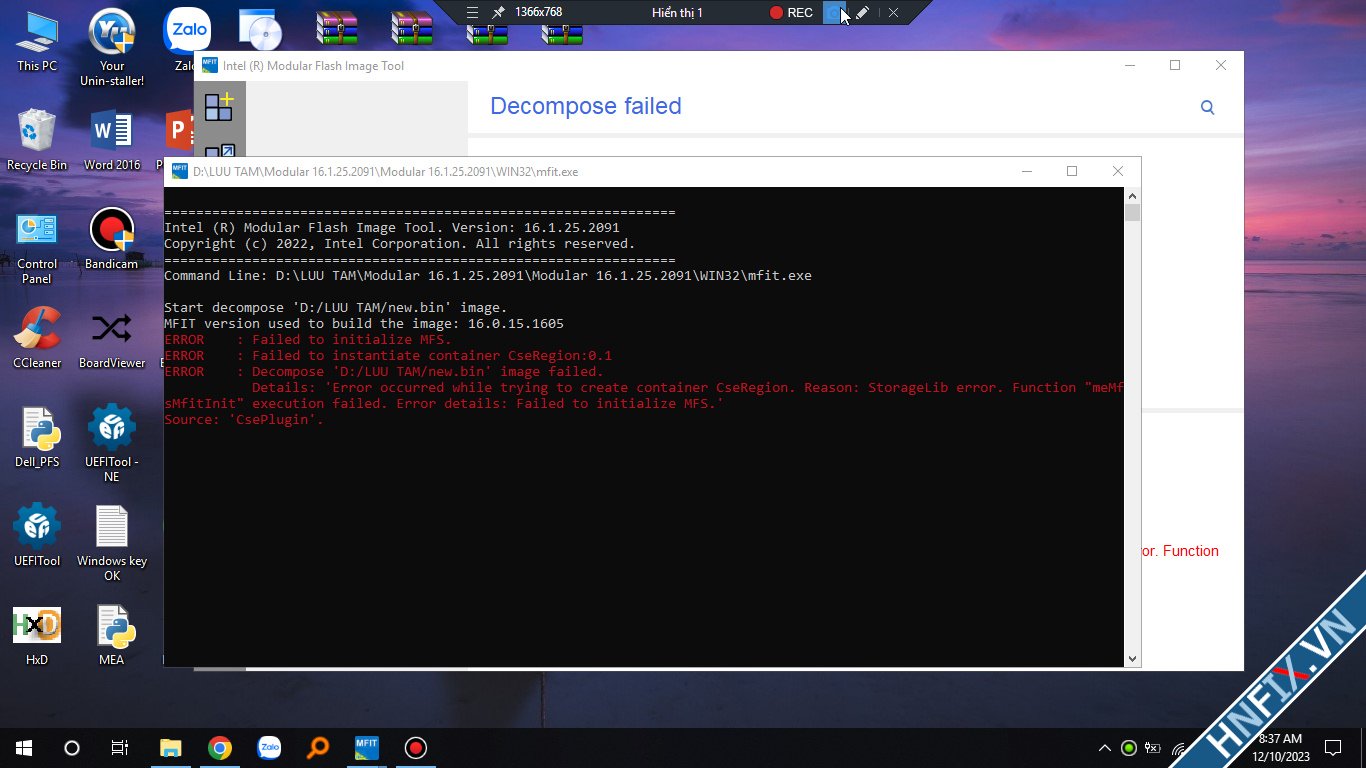Click the console scrollbar up arrow

pyautogui.click(x=1132, y=196)
